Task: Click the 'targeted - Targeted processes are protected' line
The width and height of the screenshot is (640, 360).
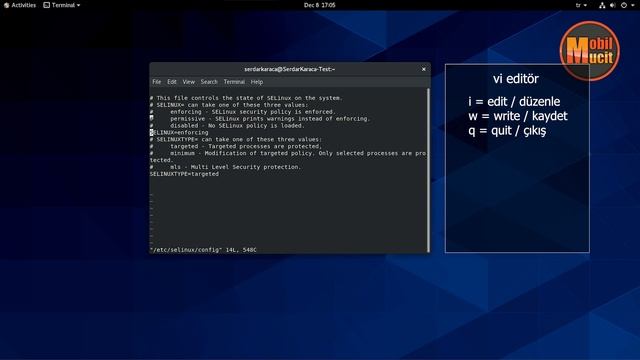Action: (x=236, y=146)
